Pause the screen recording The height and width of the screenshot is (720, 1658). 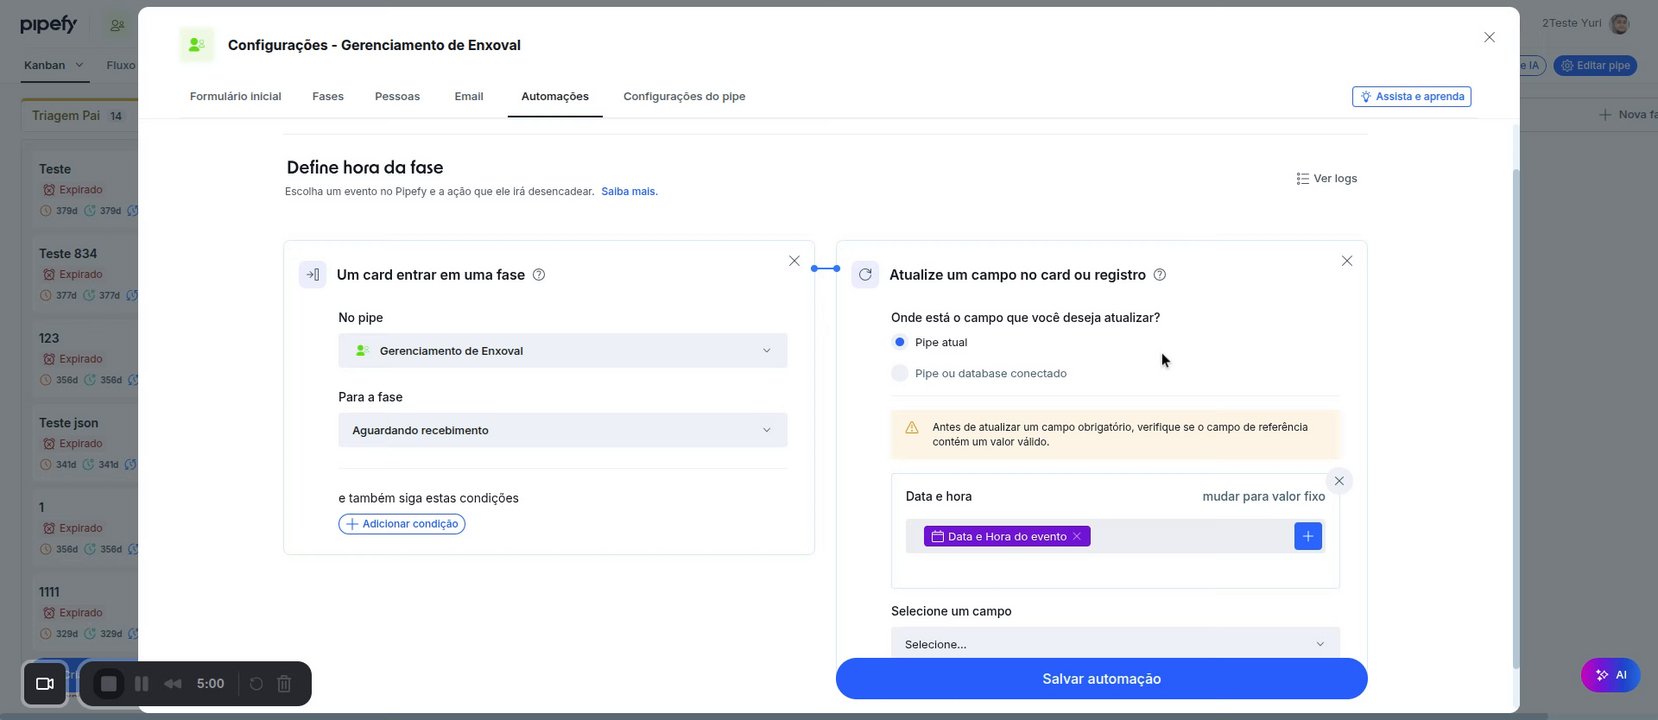tap(142, 684)
